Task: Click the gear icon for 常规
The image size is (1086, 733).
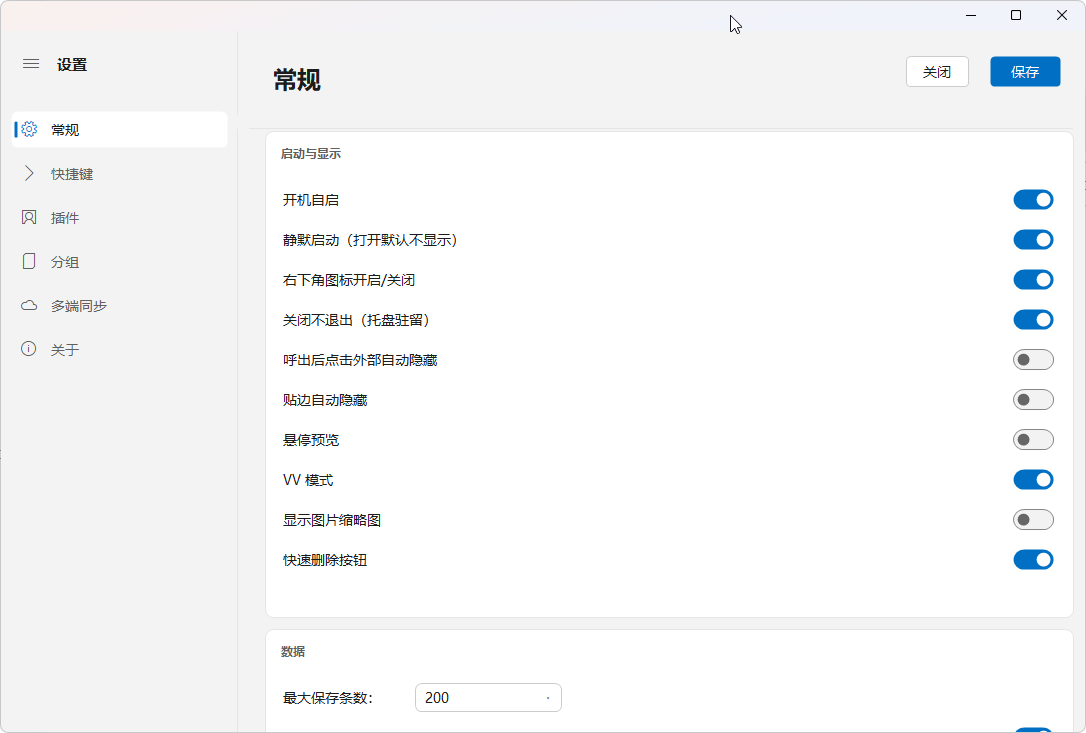Action: (29, 129)
